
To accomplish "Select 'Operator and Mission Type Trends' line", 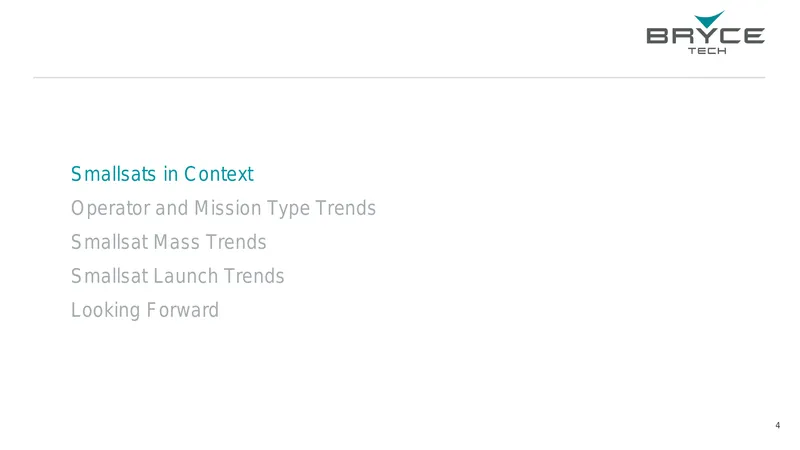I will (223, 209).
